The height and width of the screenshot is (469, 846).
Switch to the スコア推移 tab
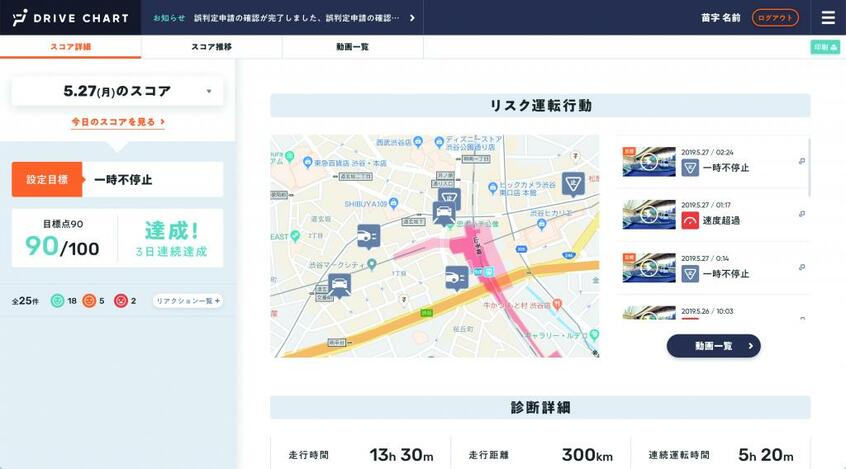[212, 46]
